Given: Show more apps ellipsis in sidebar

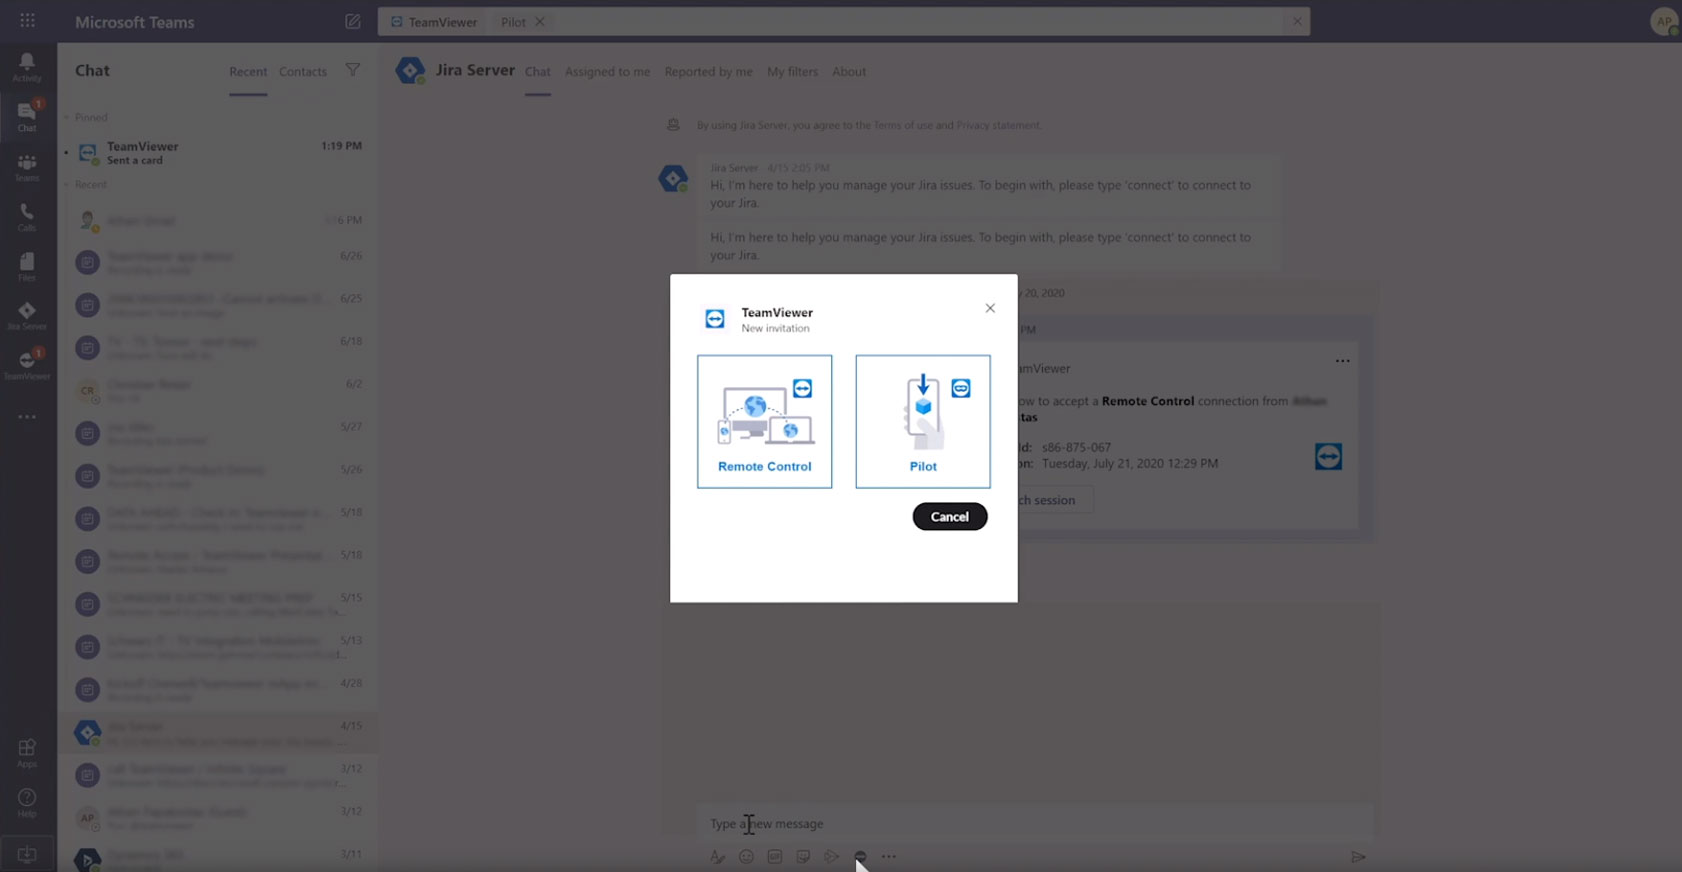Looking at the screenshot, I should click(27, 416).
